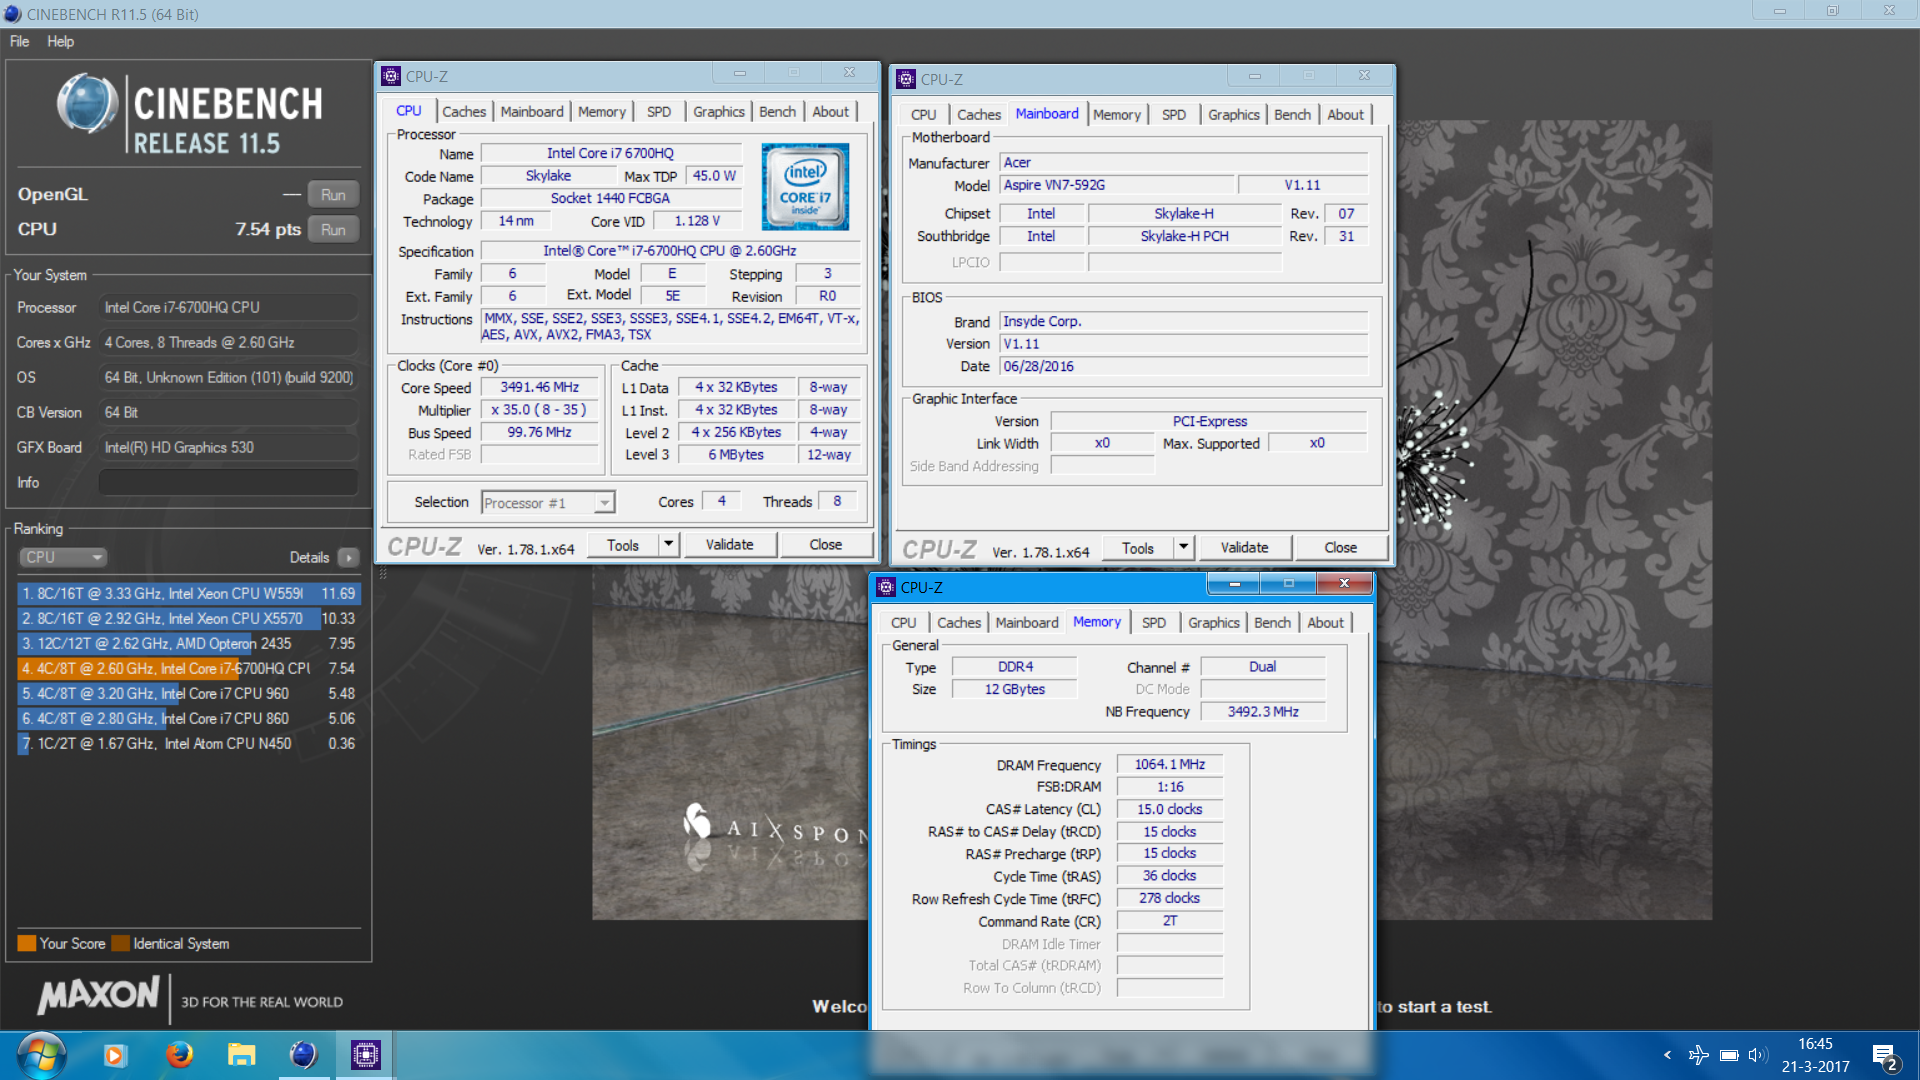Open Tools dropdown arrow in CPU tab window
This screenshot has width=1920, height=1080.
pos(669,544)
